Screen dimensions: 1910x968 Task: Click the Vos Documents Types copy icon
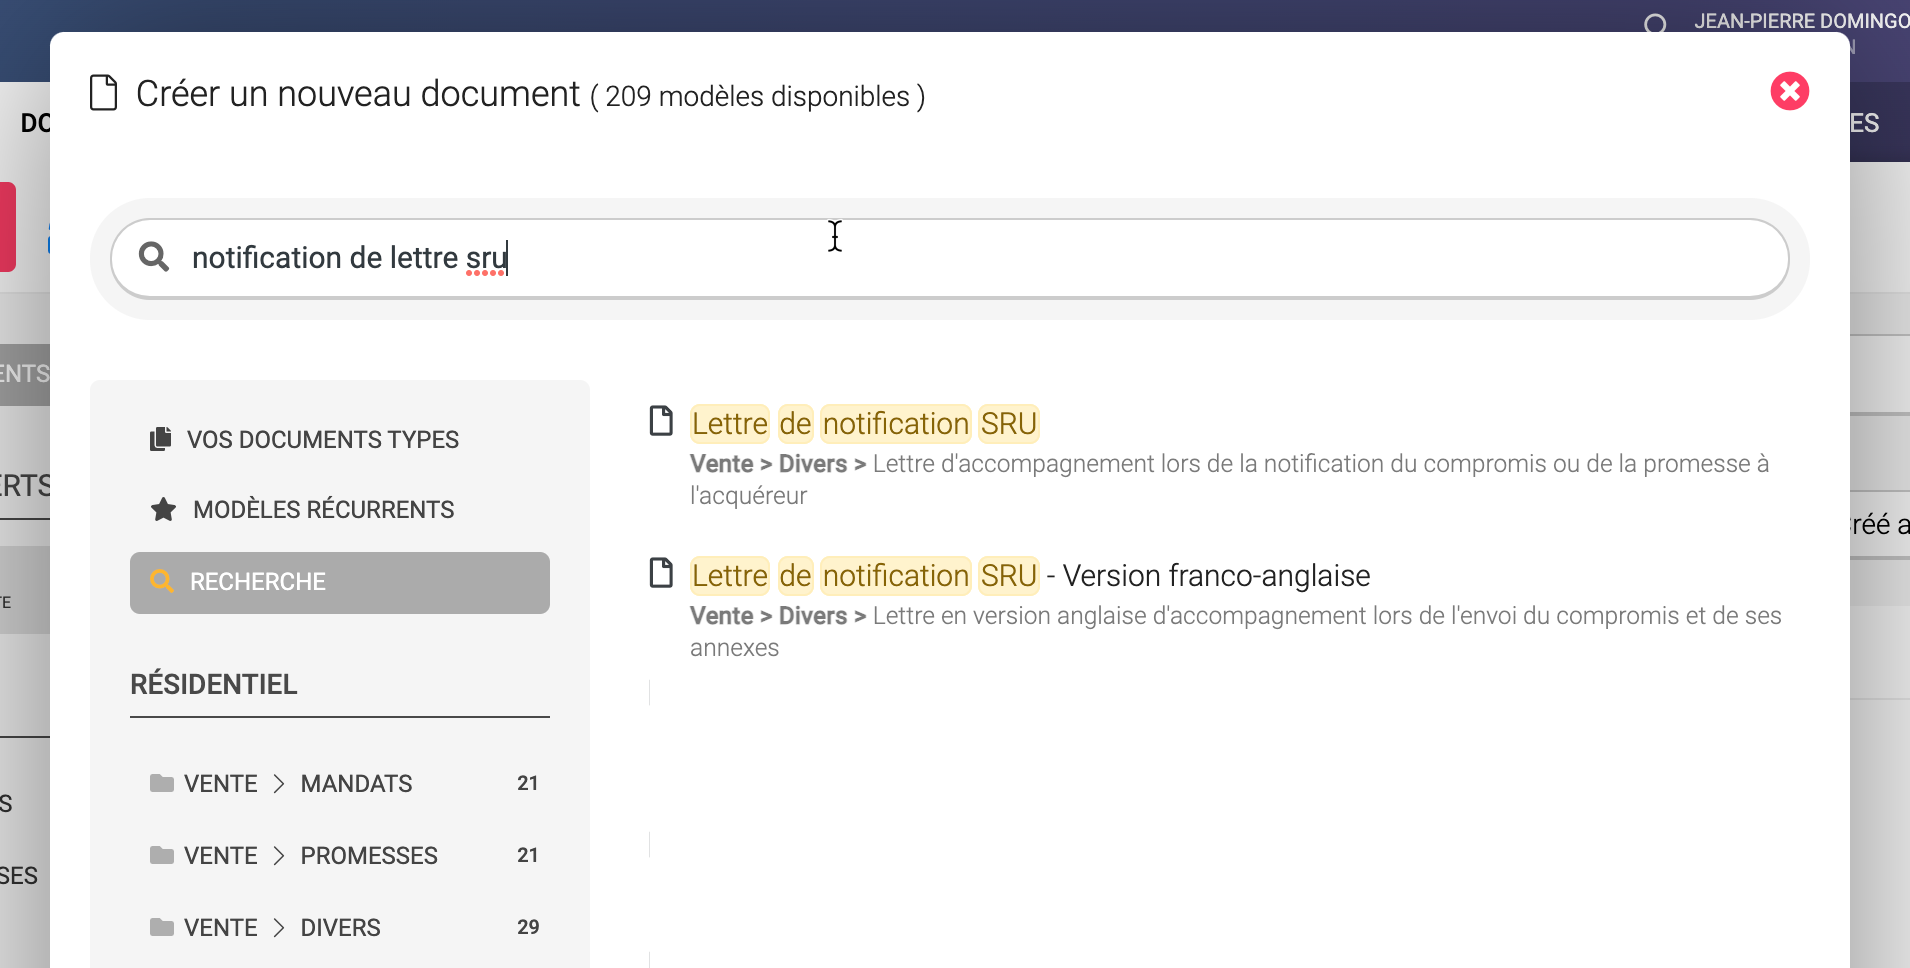coord(160,439)
